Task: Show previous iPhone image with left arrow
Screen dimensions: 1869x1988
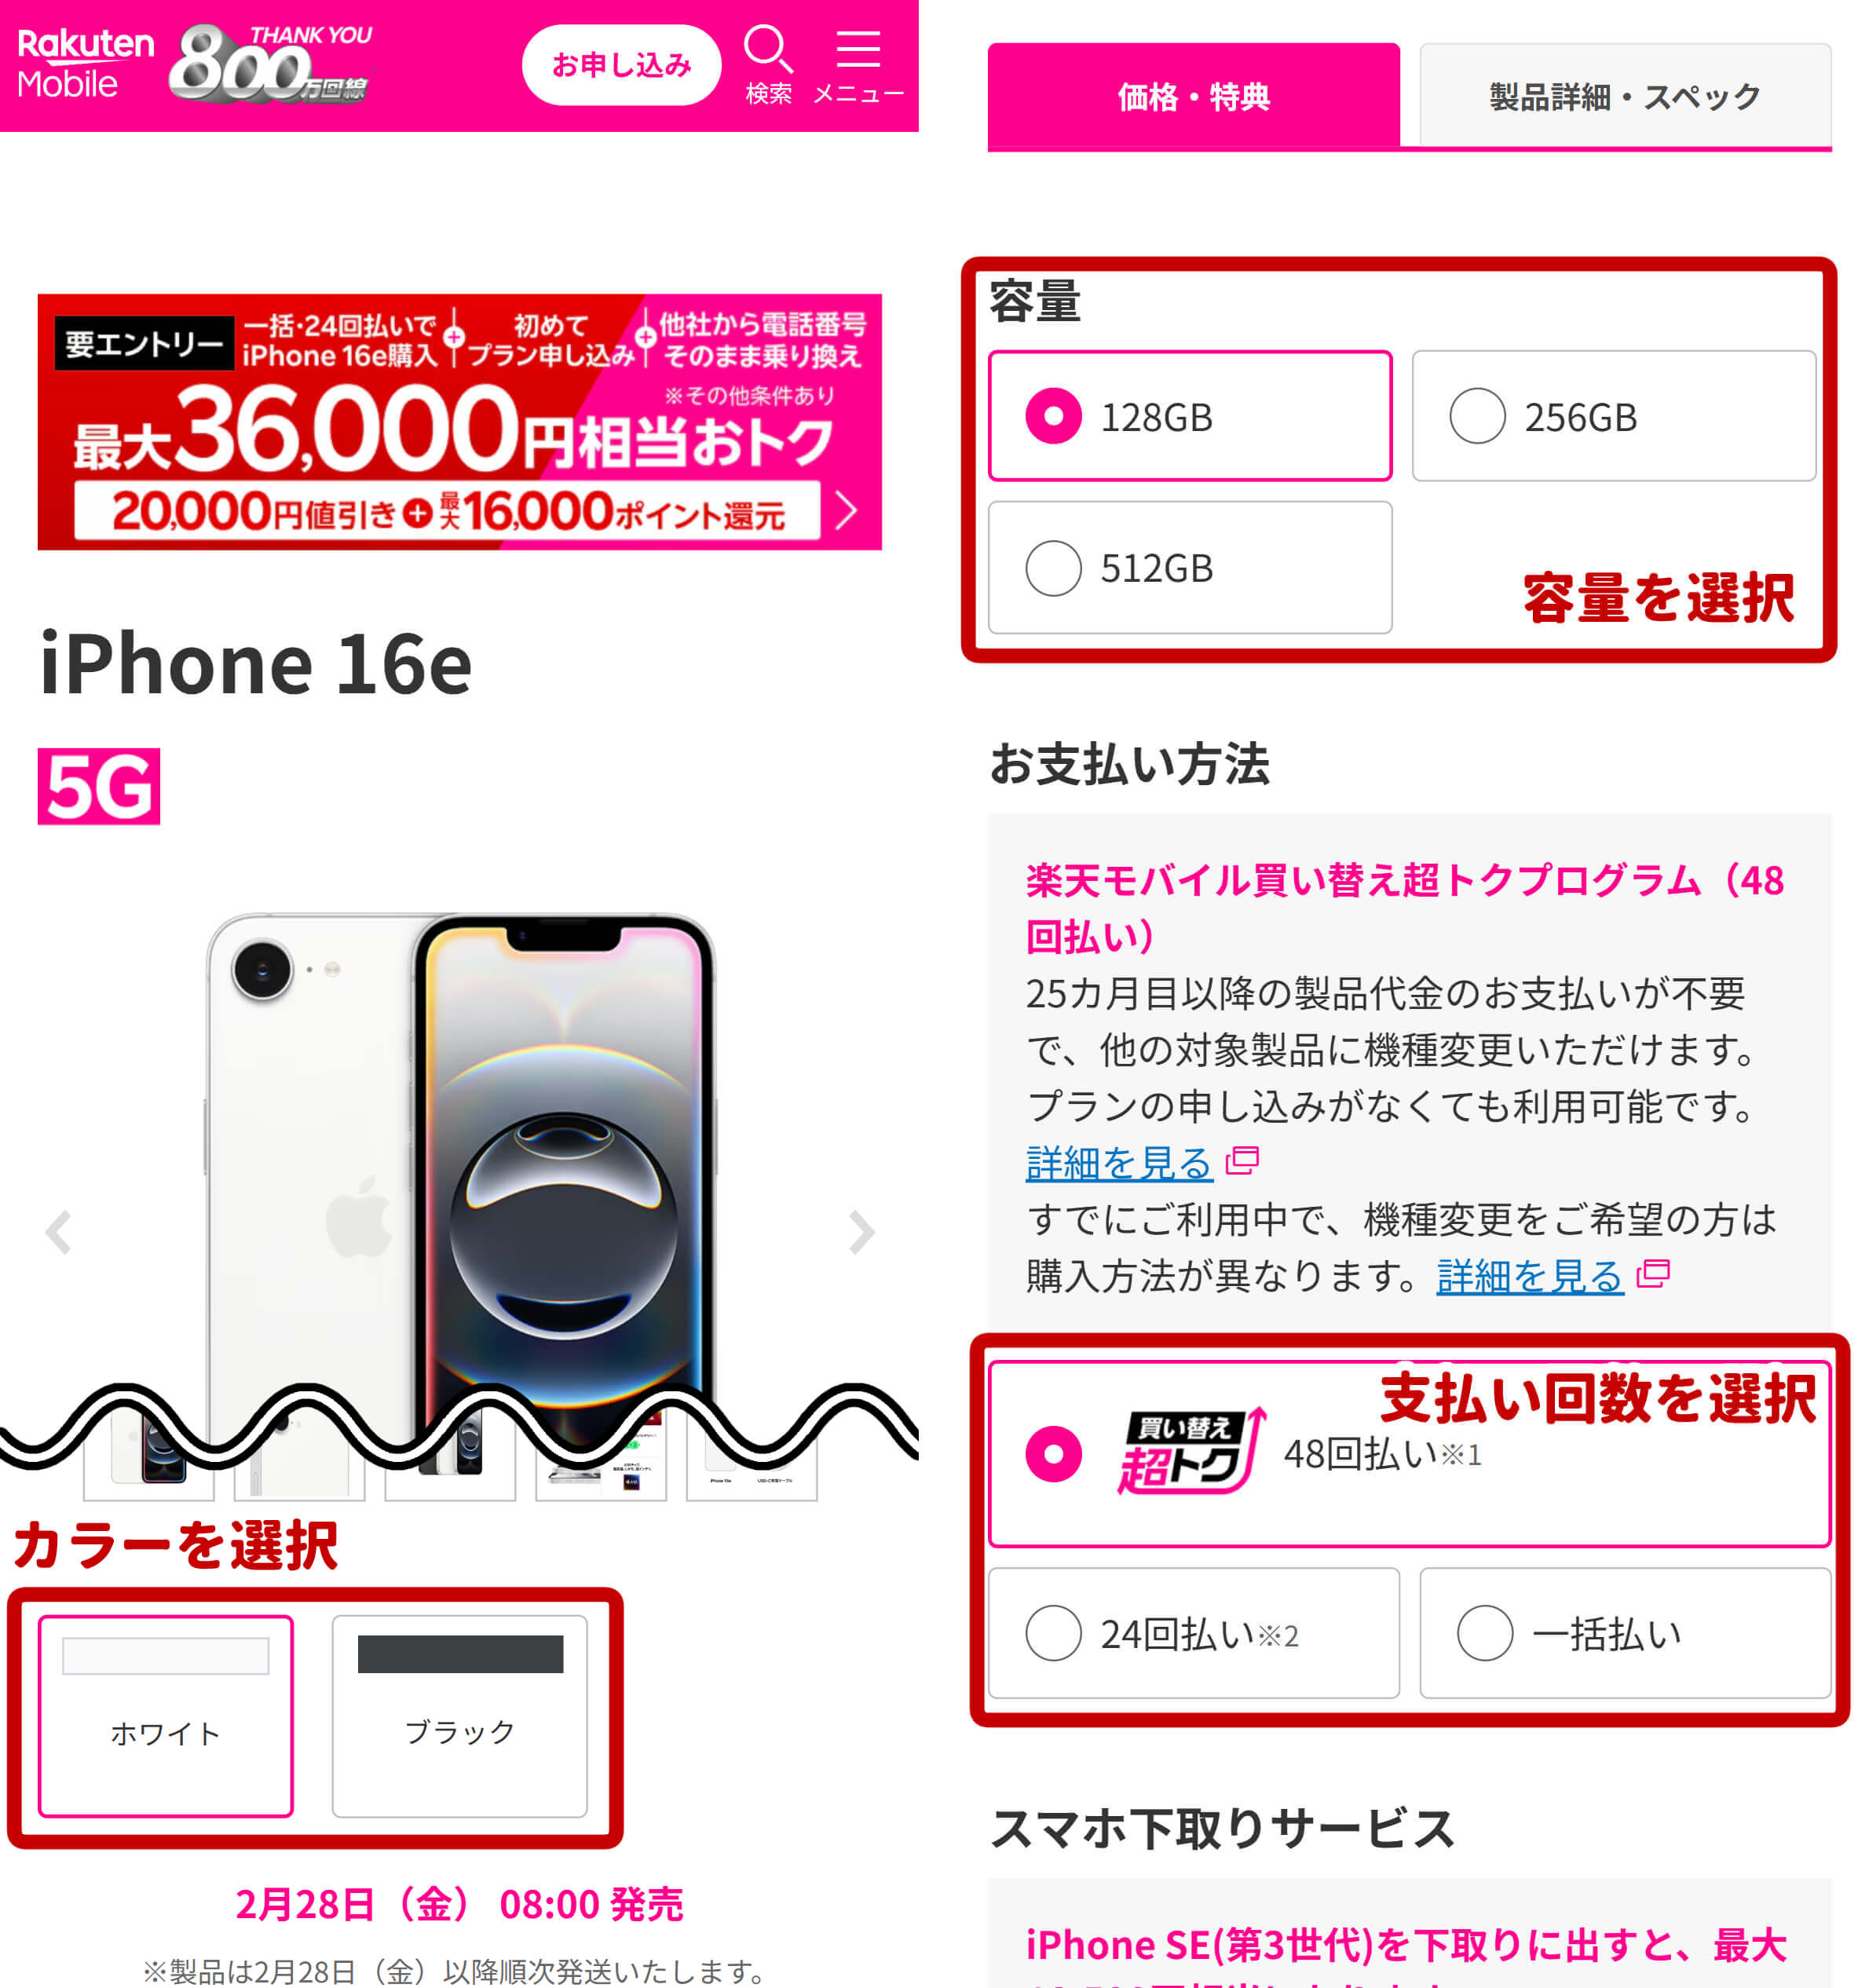Action: click(x=59, y=1232)
